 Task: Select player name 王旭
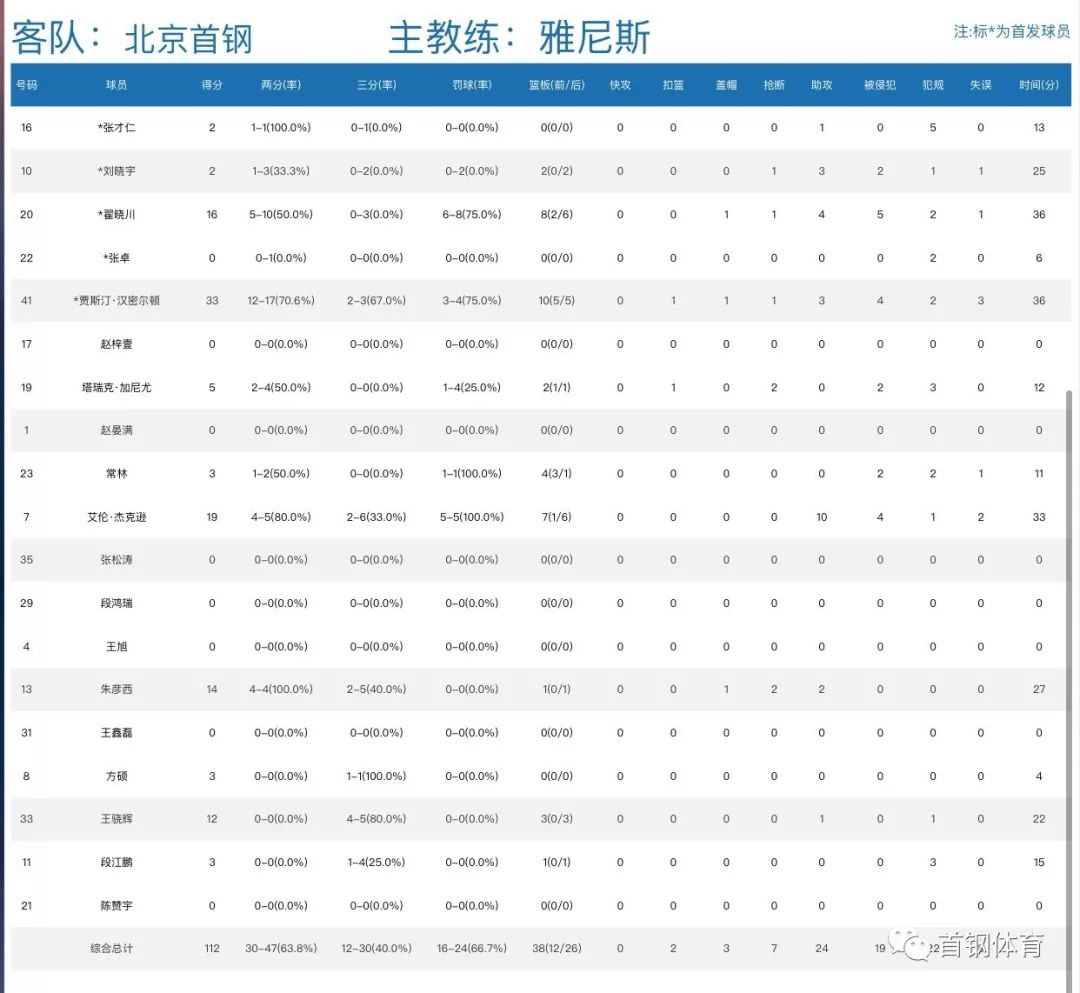click(x=116, y=646)
